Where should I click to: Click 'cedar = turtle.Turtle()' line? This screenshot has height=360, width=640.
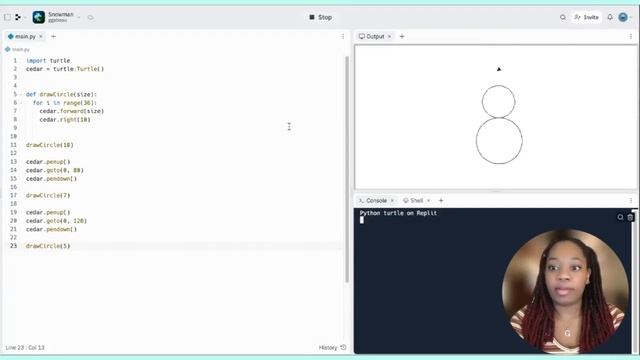(65, 69)
